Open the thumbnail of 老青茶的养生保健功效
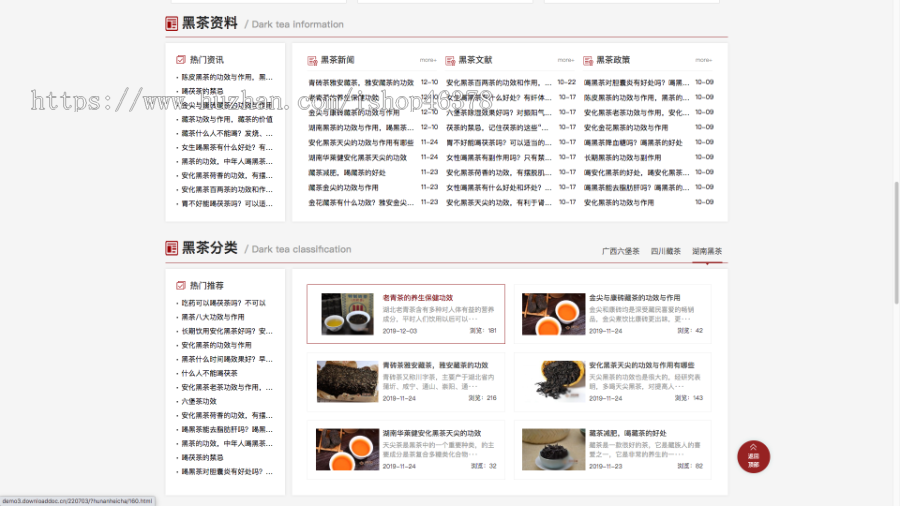This screenshot has height=506, width=900. click(x=347, y=314)
